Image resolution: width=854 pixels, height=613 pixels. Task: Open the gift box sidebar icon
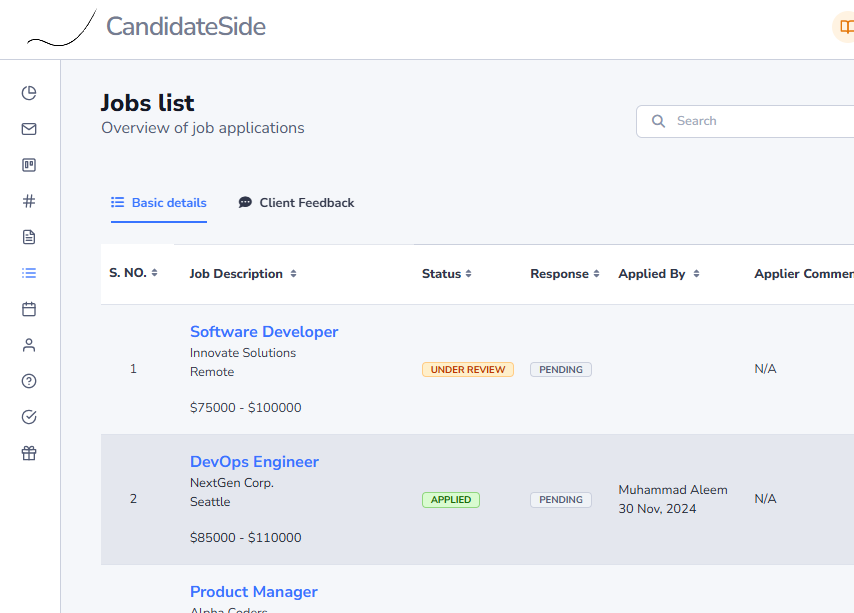pyautogui.click(x=29, y=453)
